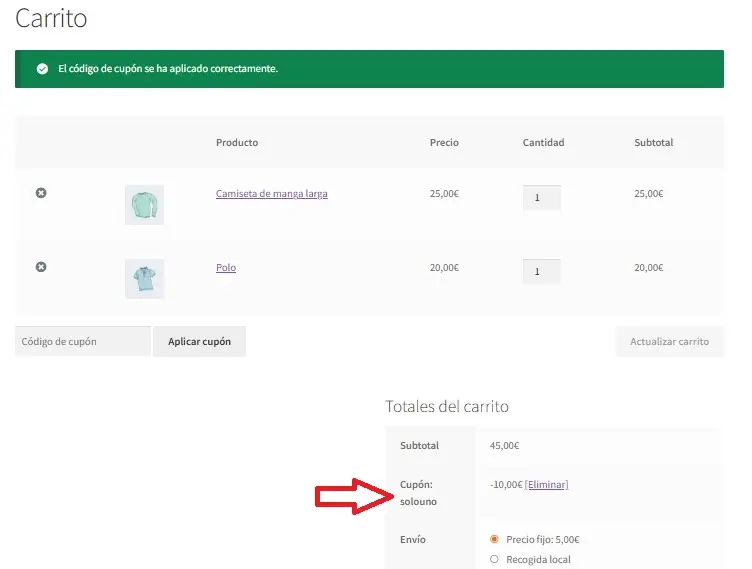
Task: Remove the Polo item from cart
Action: tap(41, 267)
